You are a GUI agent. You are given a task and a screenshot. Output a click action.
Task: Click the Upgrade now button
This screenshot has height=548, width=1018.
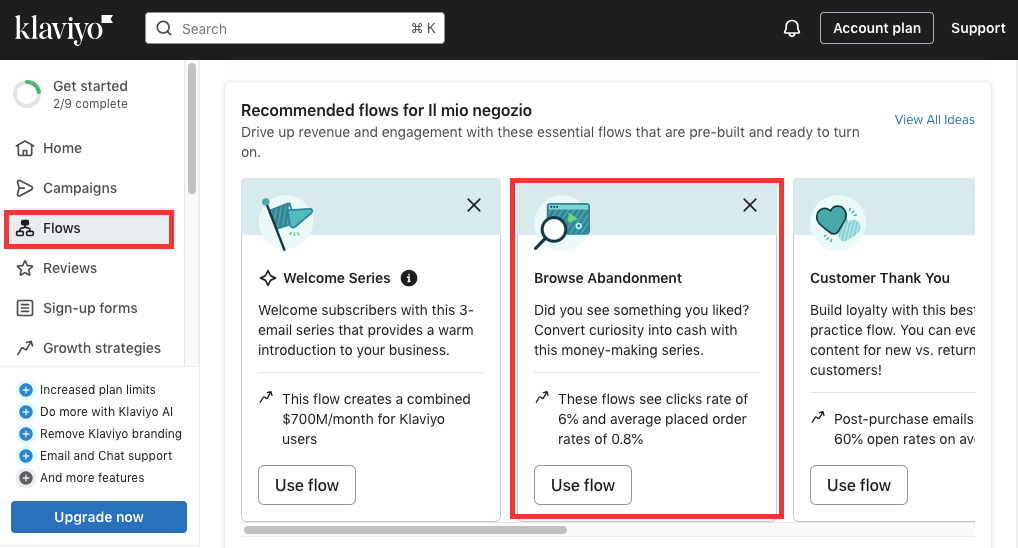[x=99, y=517]
